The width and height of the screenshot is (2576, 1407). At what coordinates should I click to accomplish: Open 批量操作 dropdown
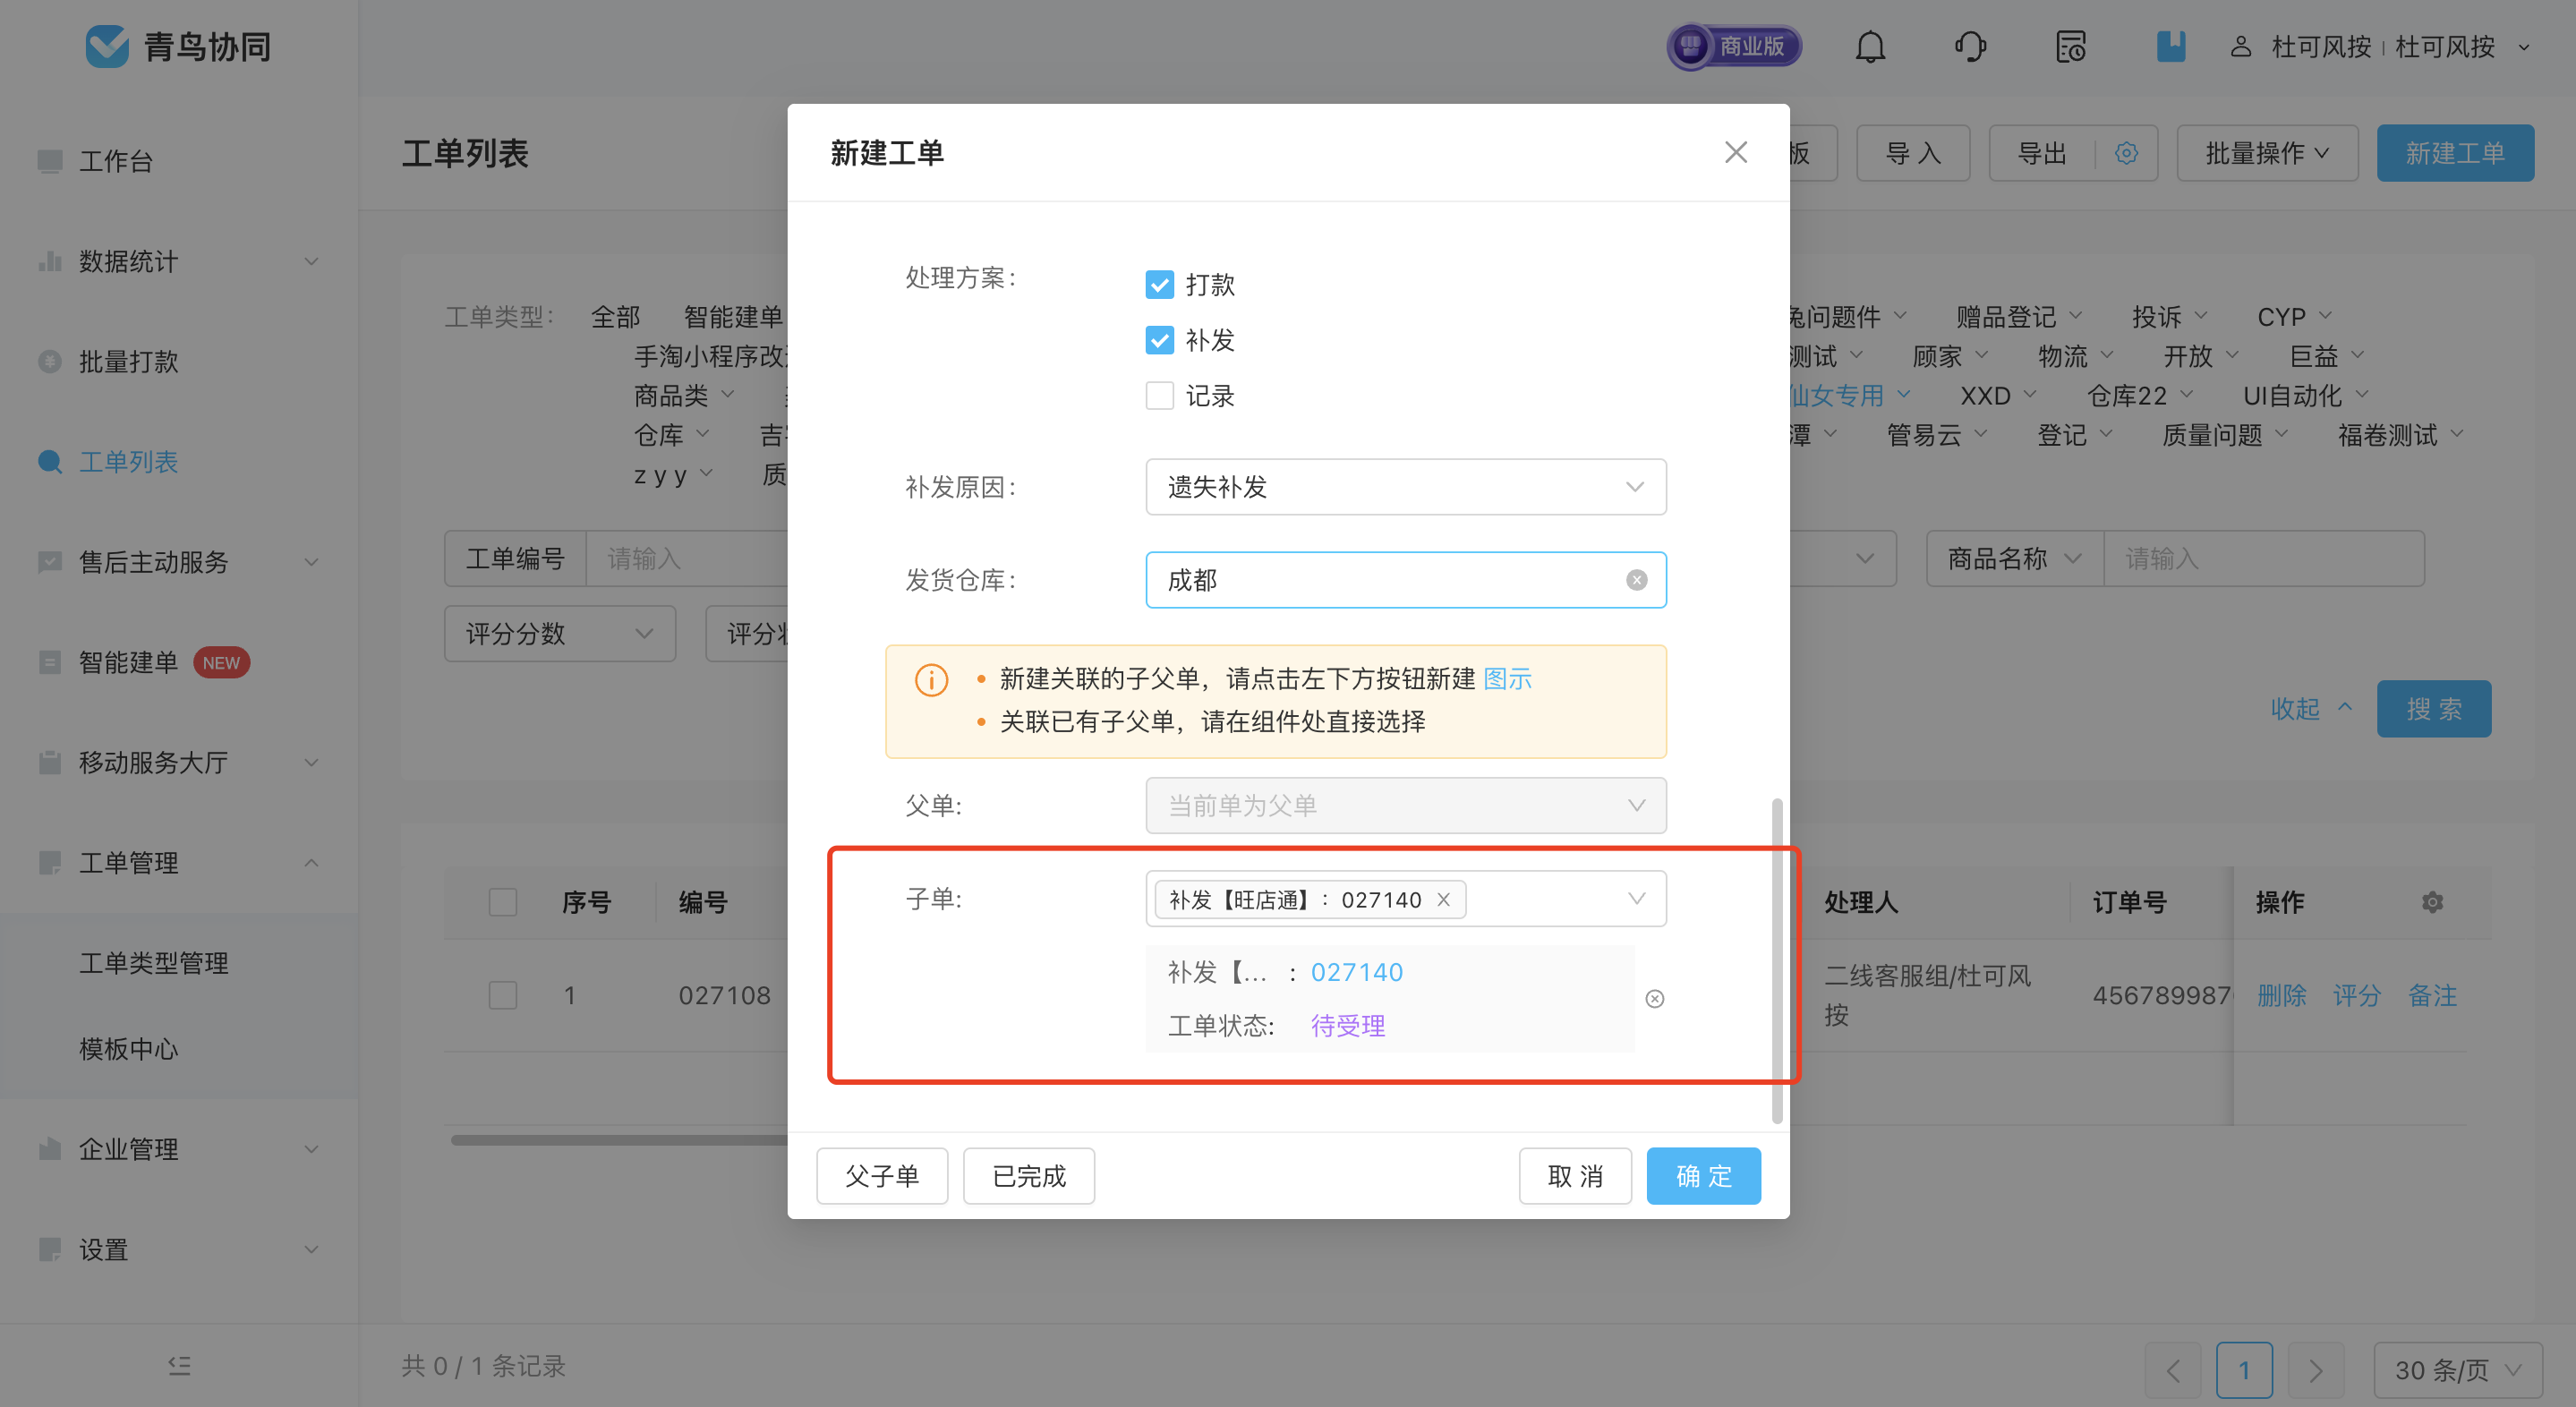coord(2267,153)
